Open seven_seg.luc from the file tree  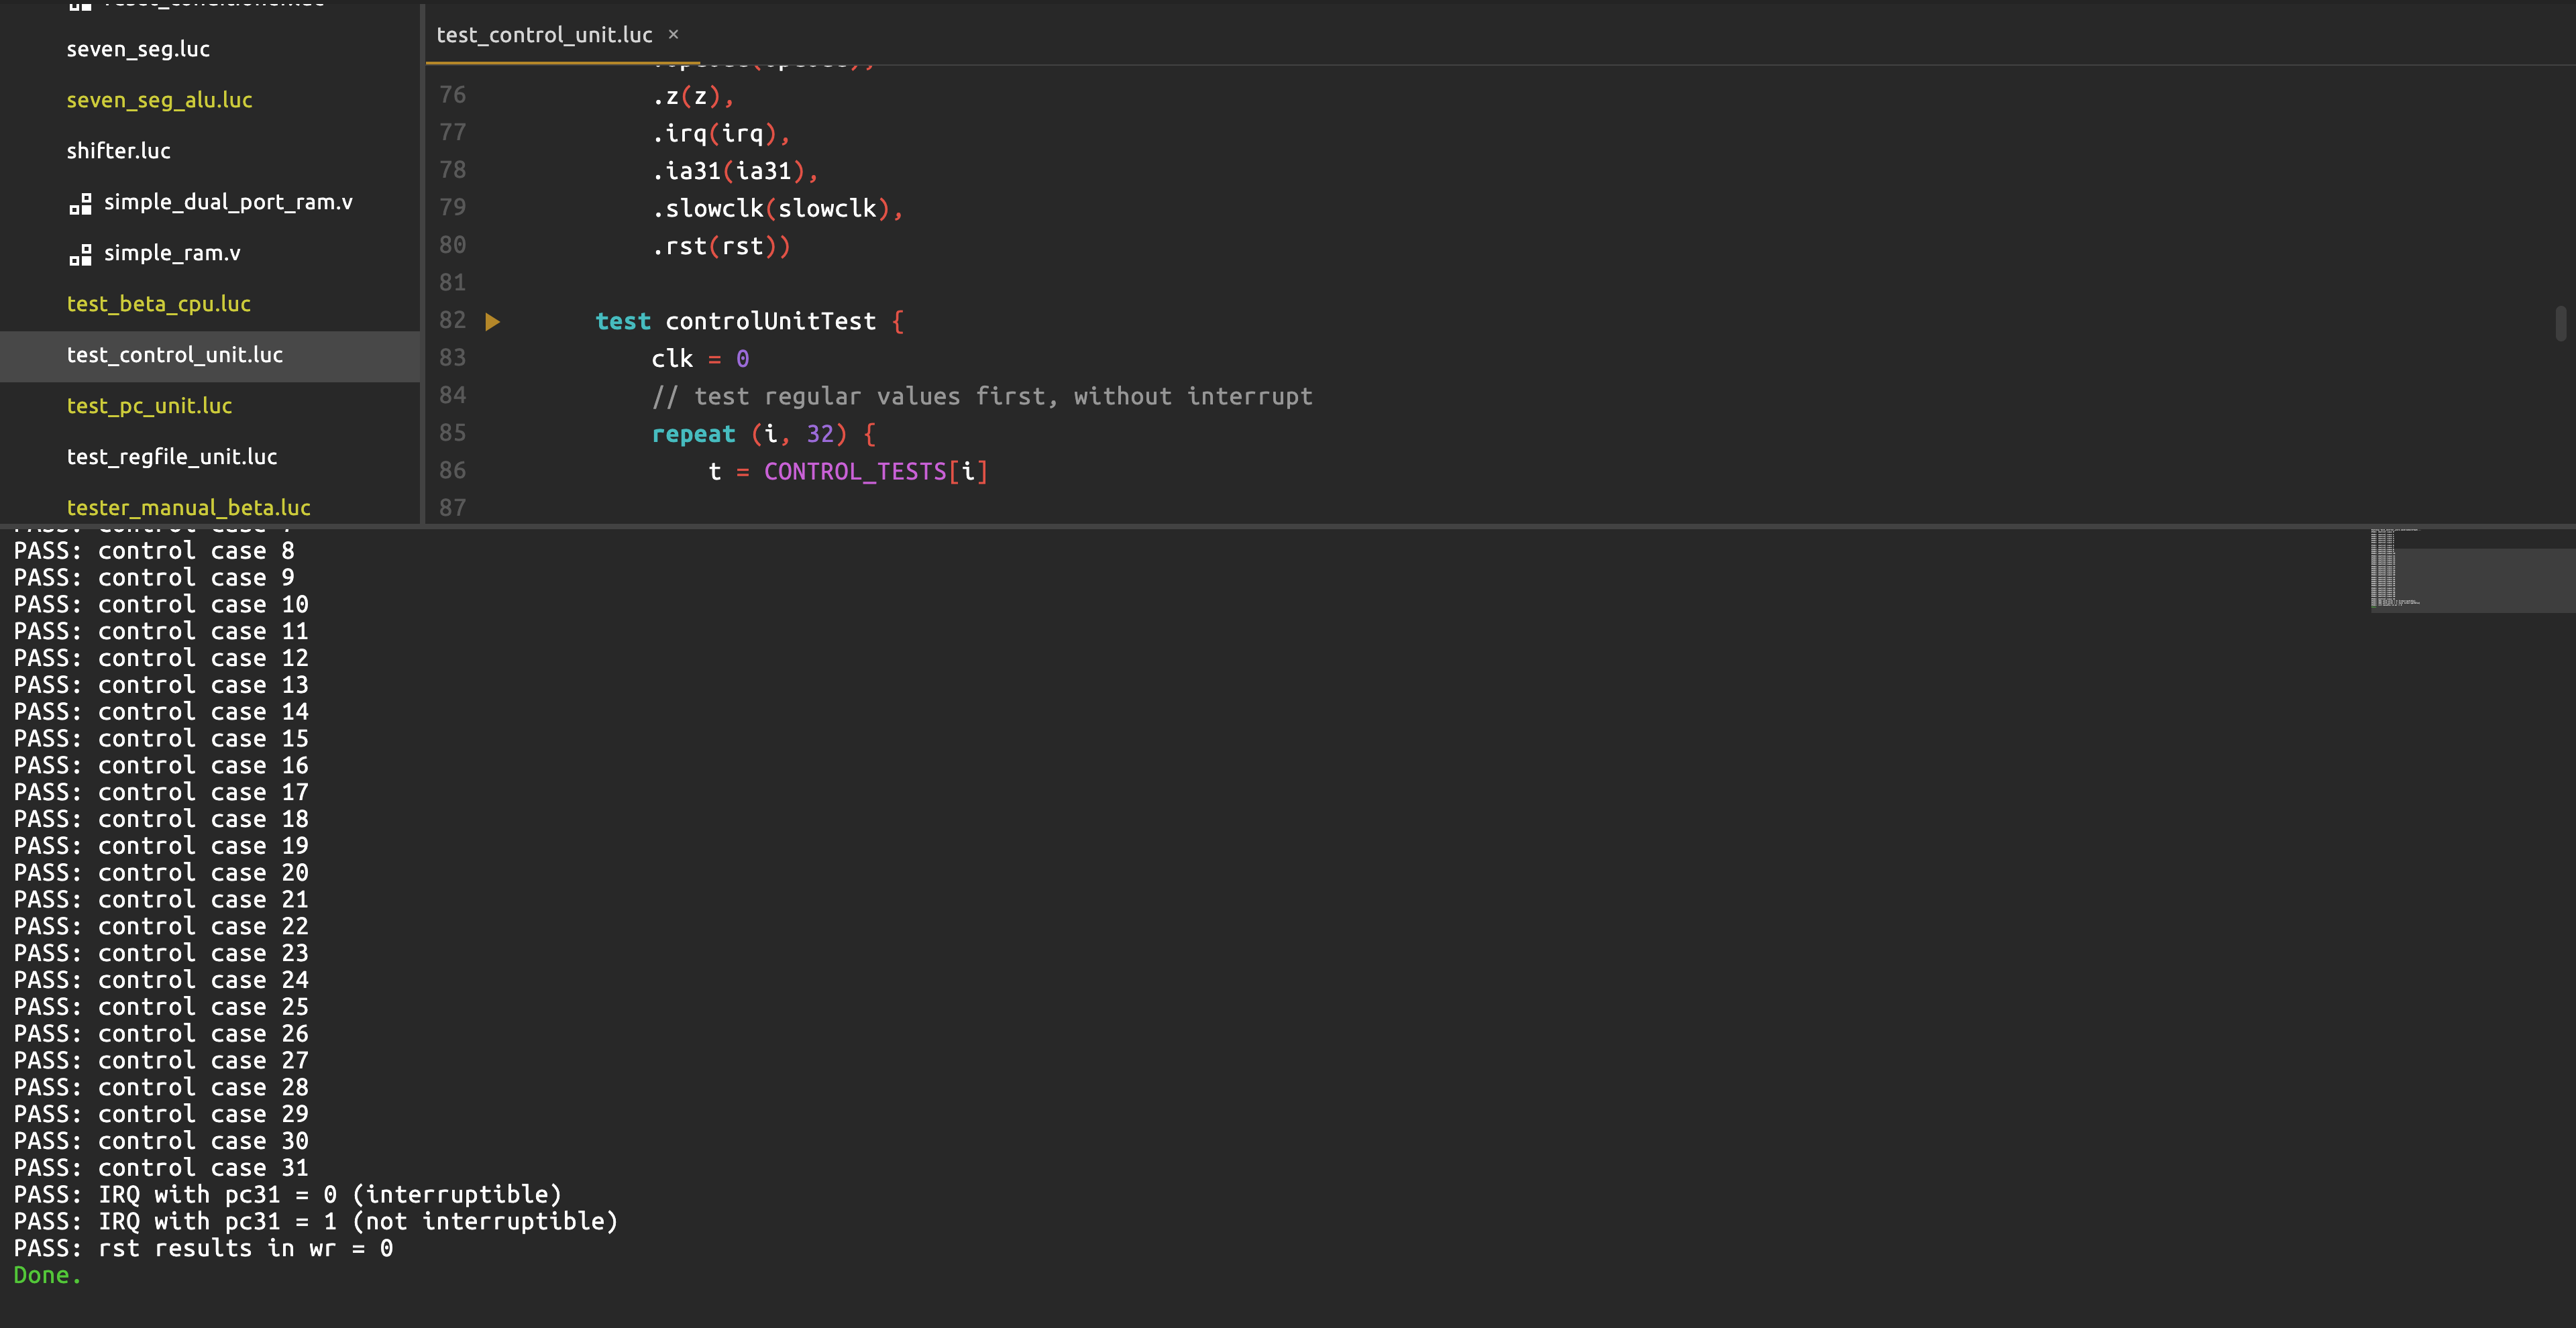138,49
